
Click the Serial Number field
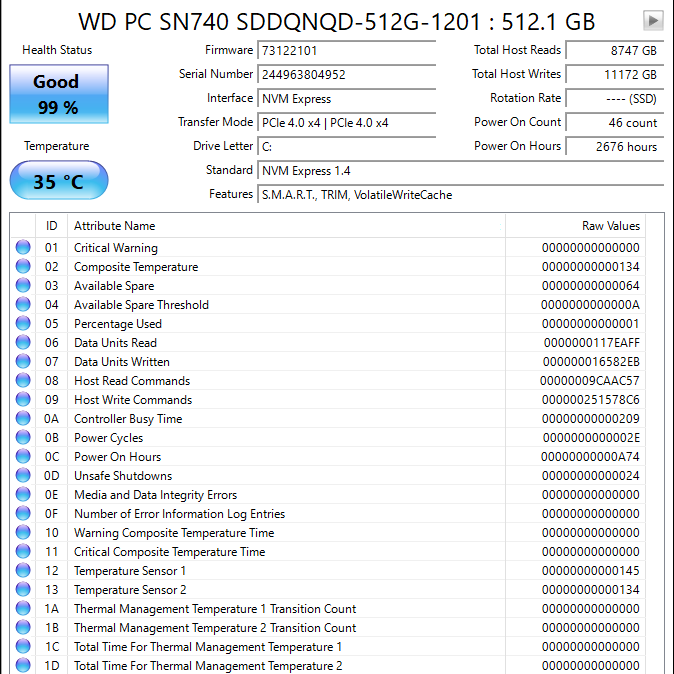pyautogui.click(x=346, y=74)
